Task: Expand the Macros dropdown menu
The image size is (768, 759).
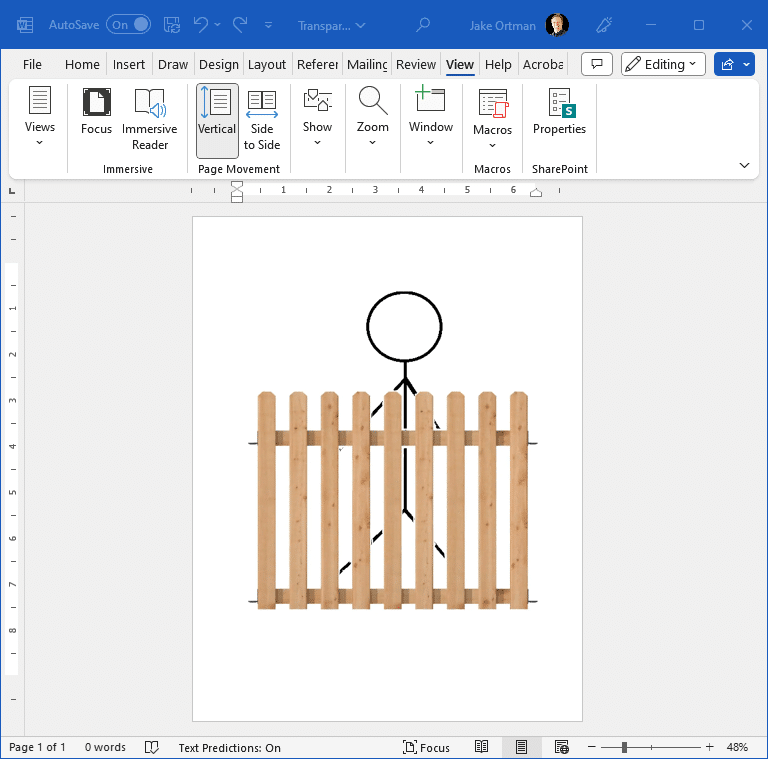Action: [x=492, y=119]
